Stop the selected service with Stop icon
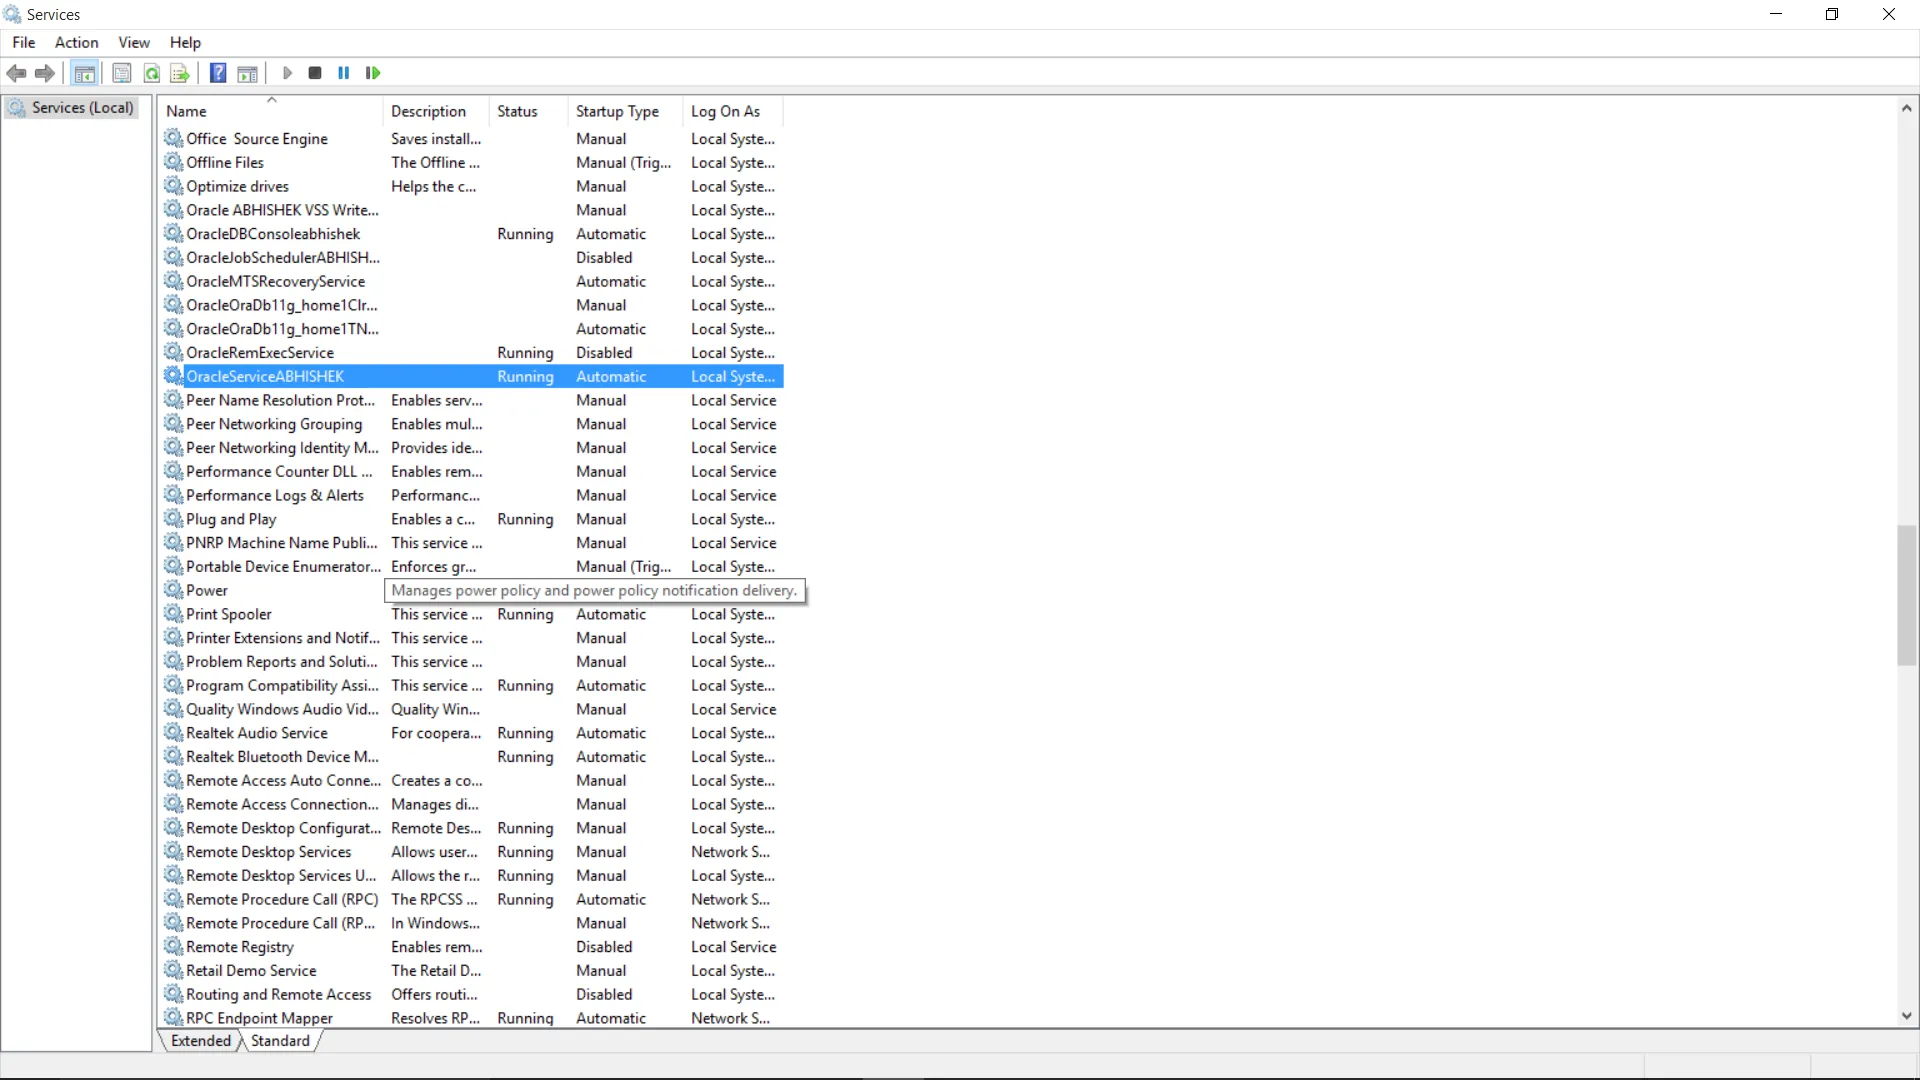The width and height of the screenshot is (1920, 1080). point(315,73)
